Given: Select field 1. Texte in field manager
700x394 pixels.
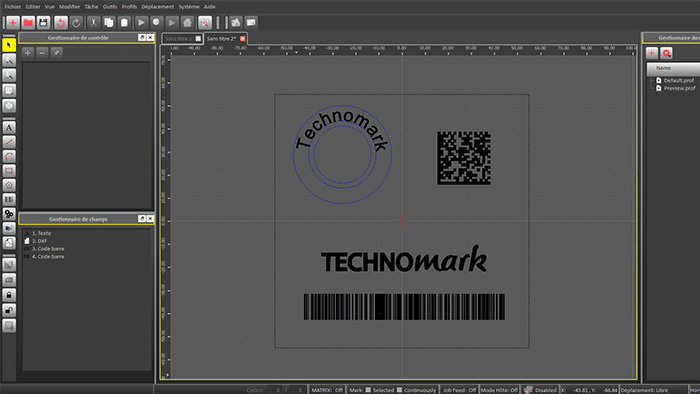Looking at the screenshot, I should [x=42, y=233].
